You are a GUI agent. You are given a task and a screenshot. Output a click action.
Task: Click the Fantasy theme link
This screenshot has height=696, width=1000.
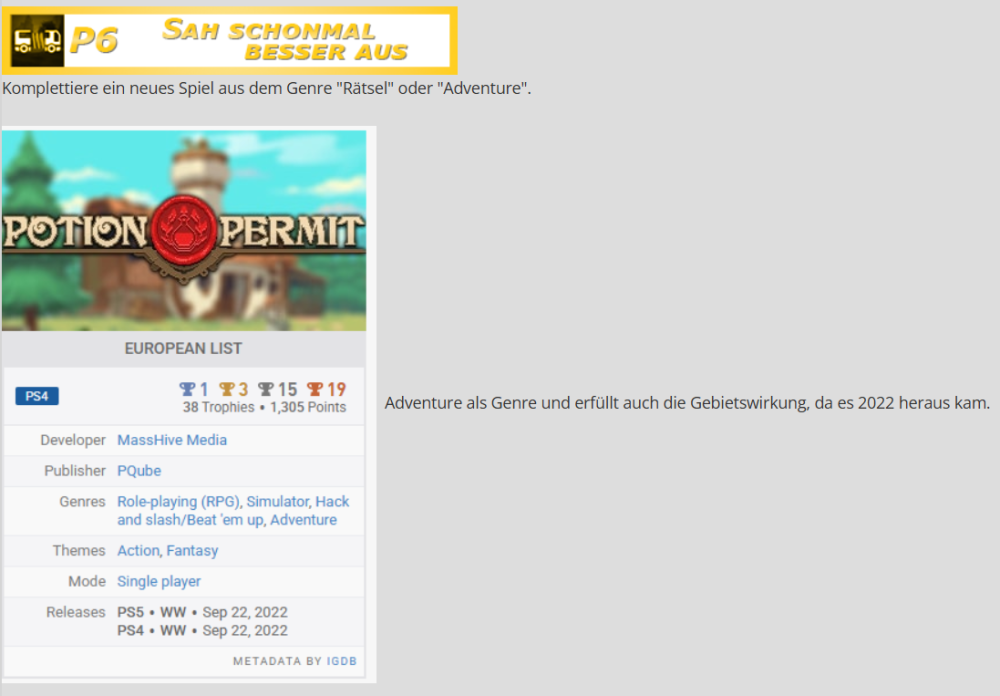pyautogui.click(x=192, y=551)
